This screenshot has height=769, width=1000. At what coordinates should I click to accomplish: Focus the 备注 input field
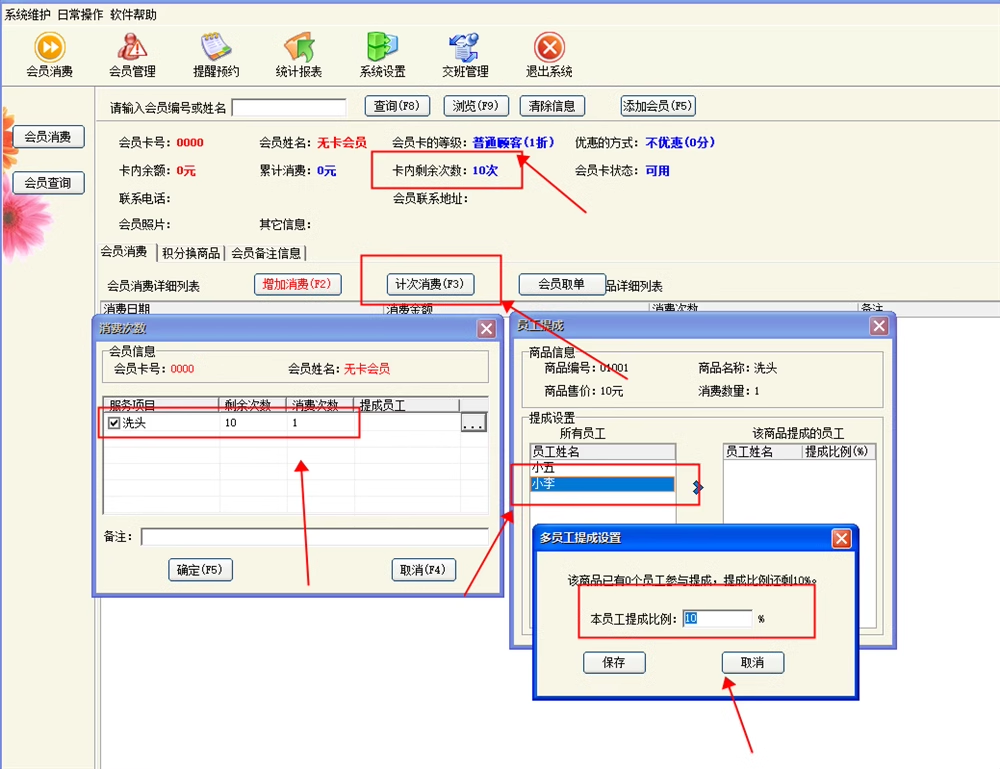pyautogui.click(x=315, y=537)
